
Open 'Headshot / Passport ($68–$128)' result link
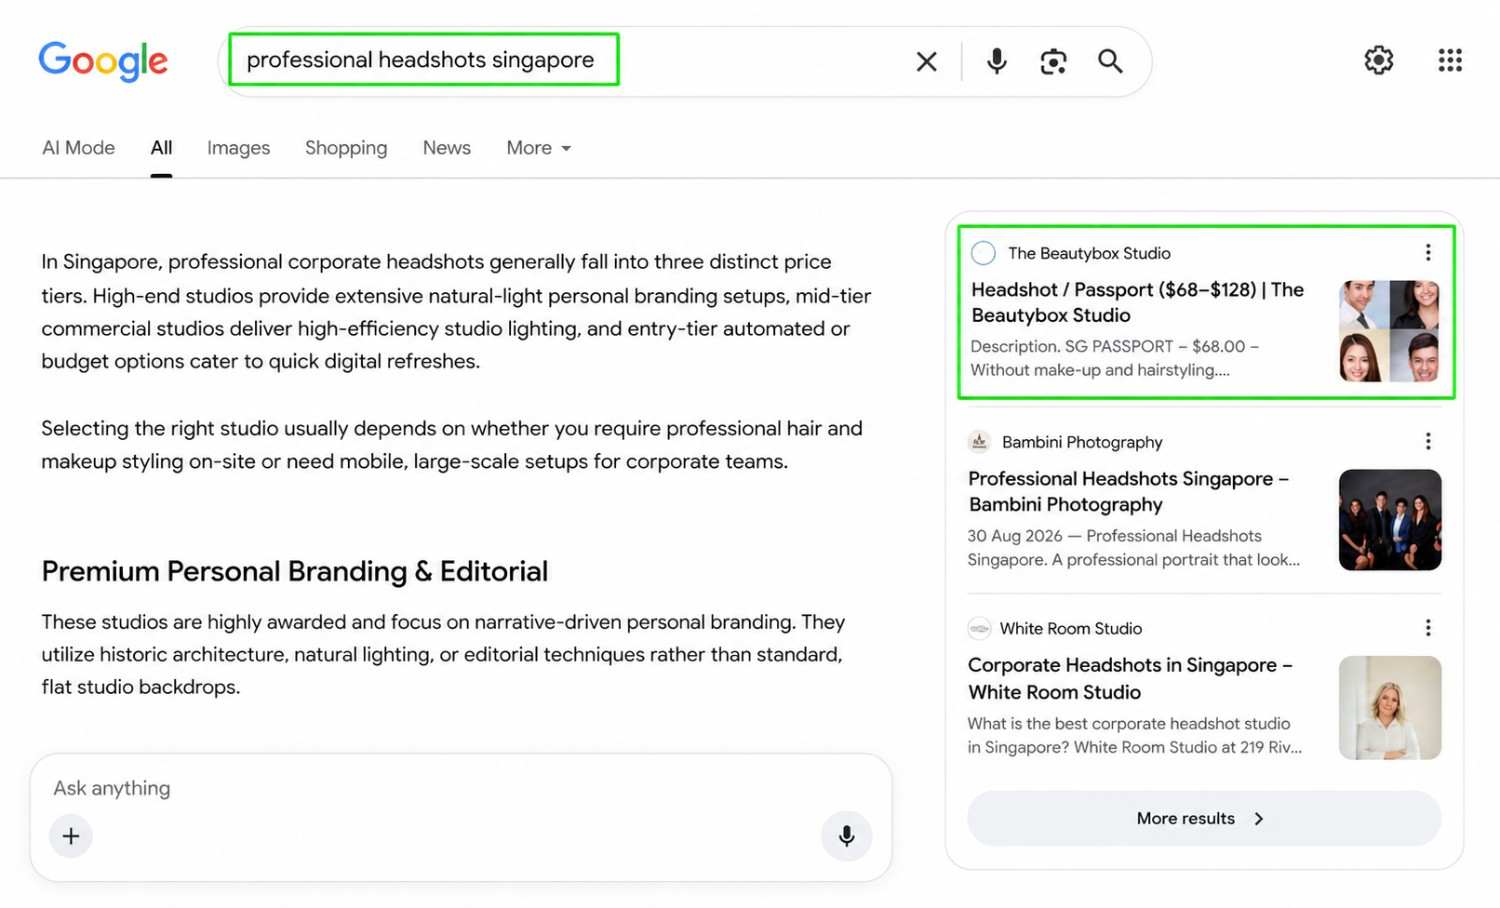[1138, 302]
